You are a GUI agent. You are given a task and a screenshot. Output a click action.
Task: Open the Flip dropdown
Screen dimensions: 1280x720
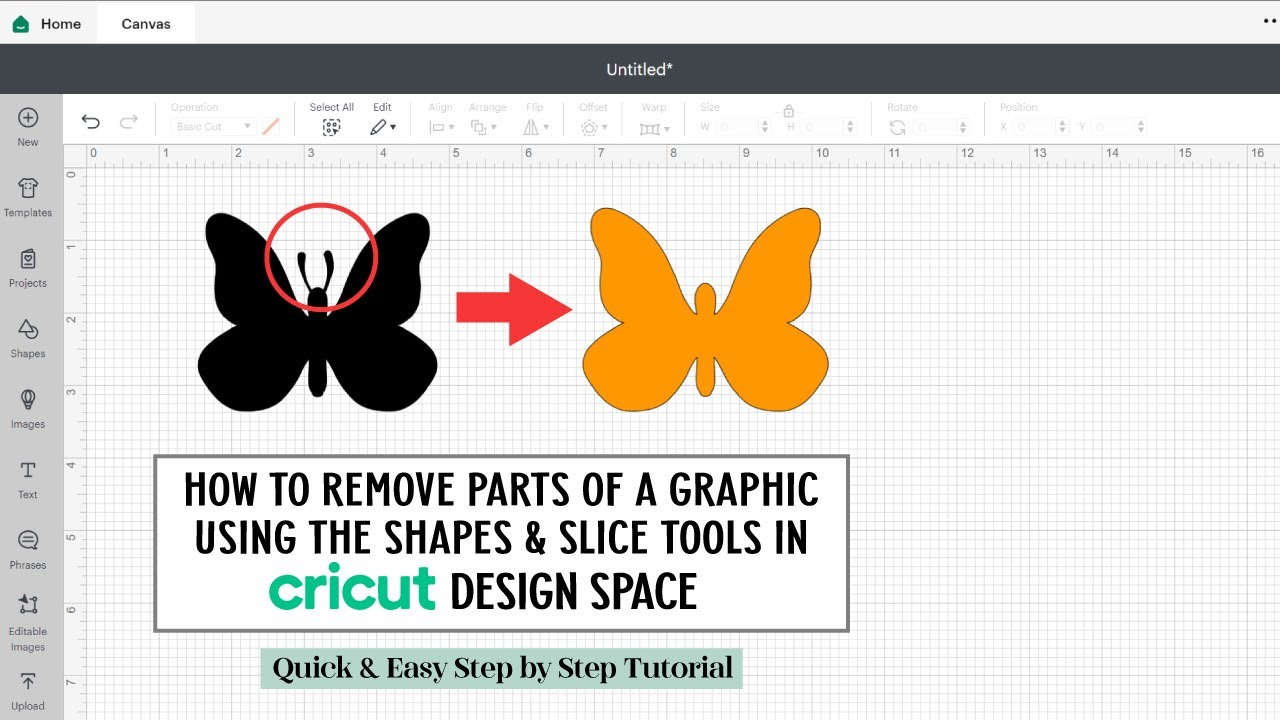click(536, 127)
